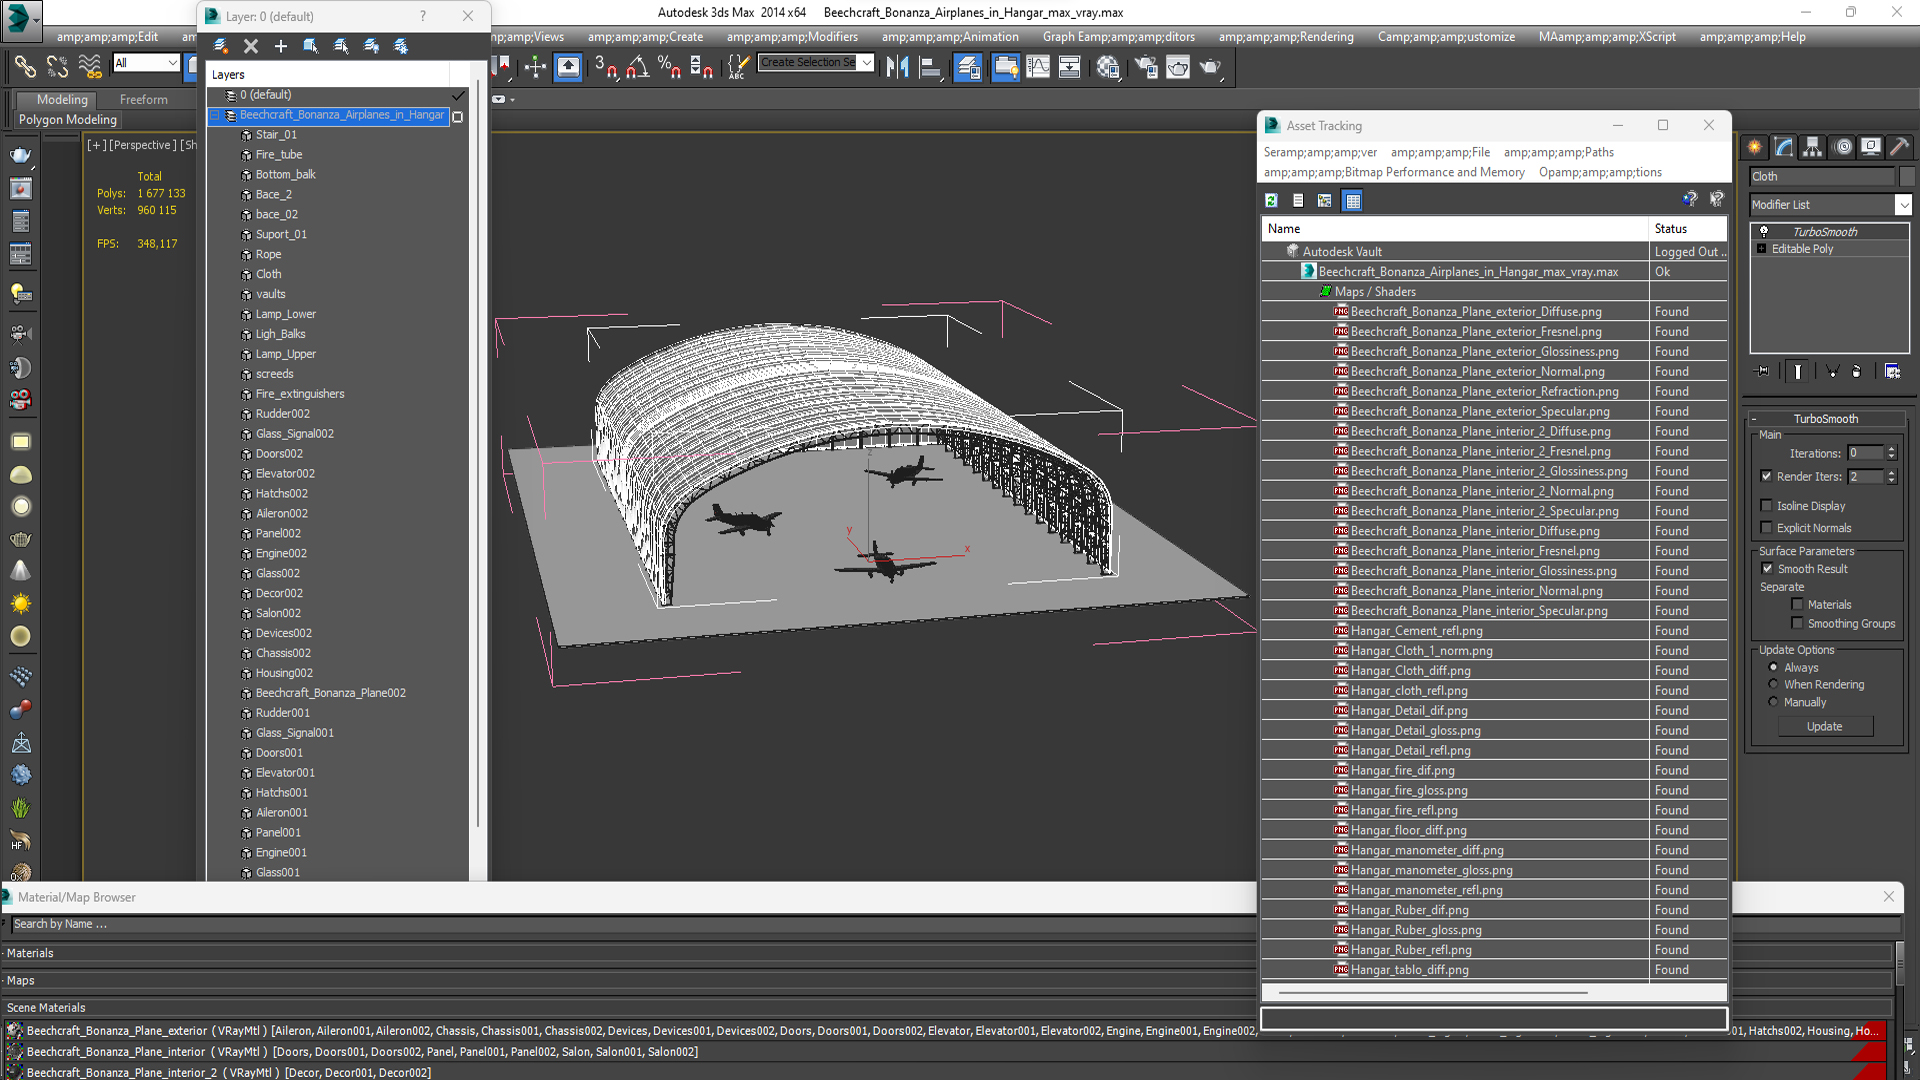Sort Asset Tracking by Status column

click(x=1687, y=228)
